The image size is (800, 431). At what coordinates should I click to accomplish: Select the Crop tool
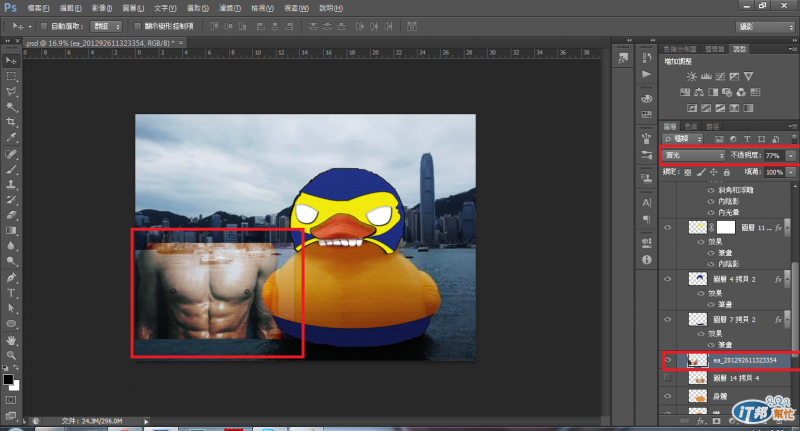(11, 122)
